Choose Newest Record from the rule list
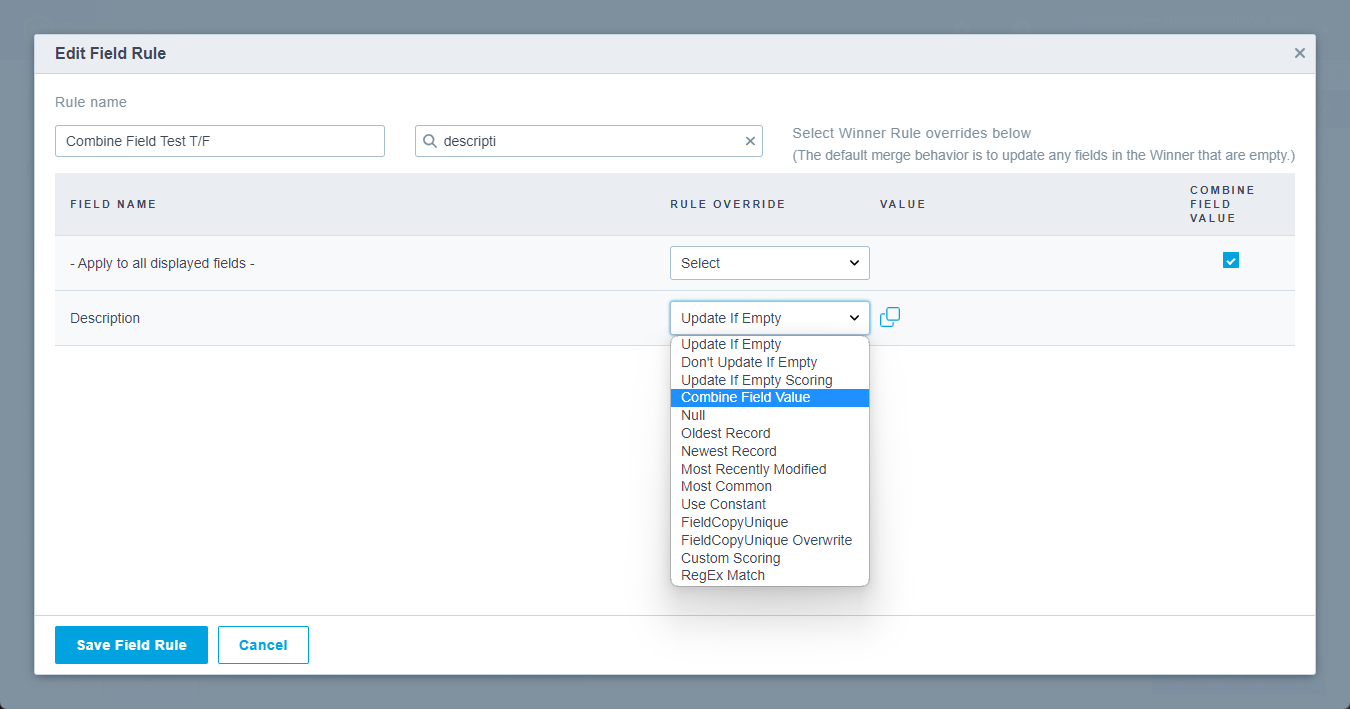 pyautogui.click(x=728, y=451)
